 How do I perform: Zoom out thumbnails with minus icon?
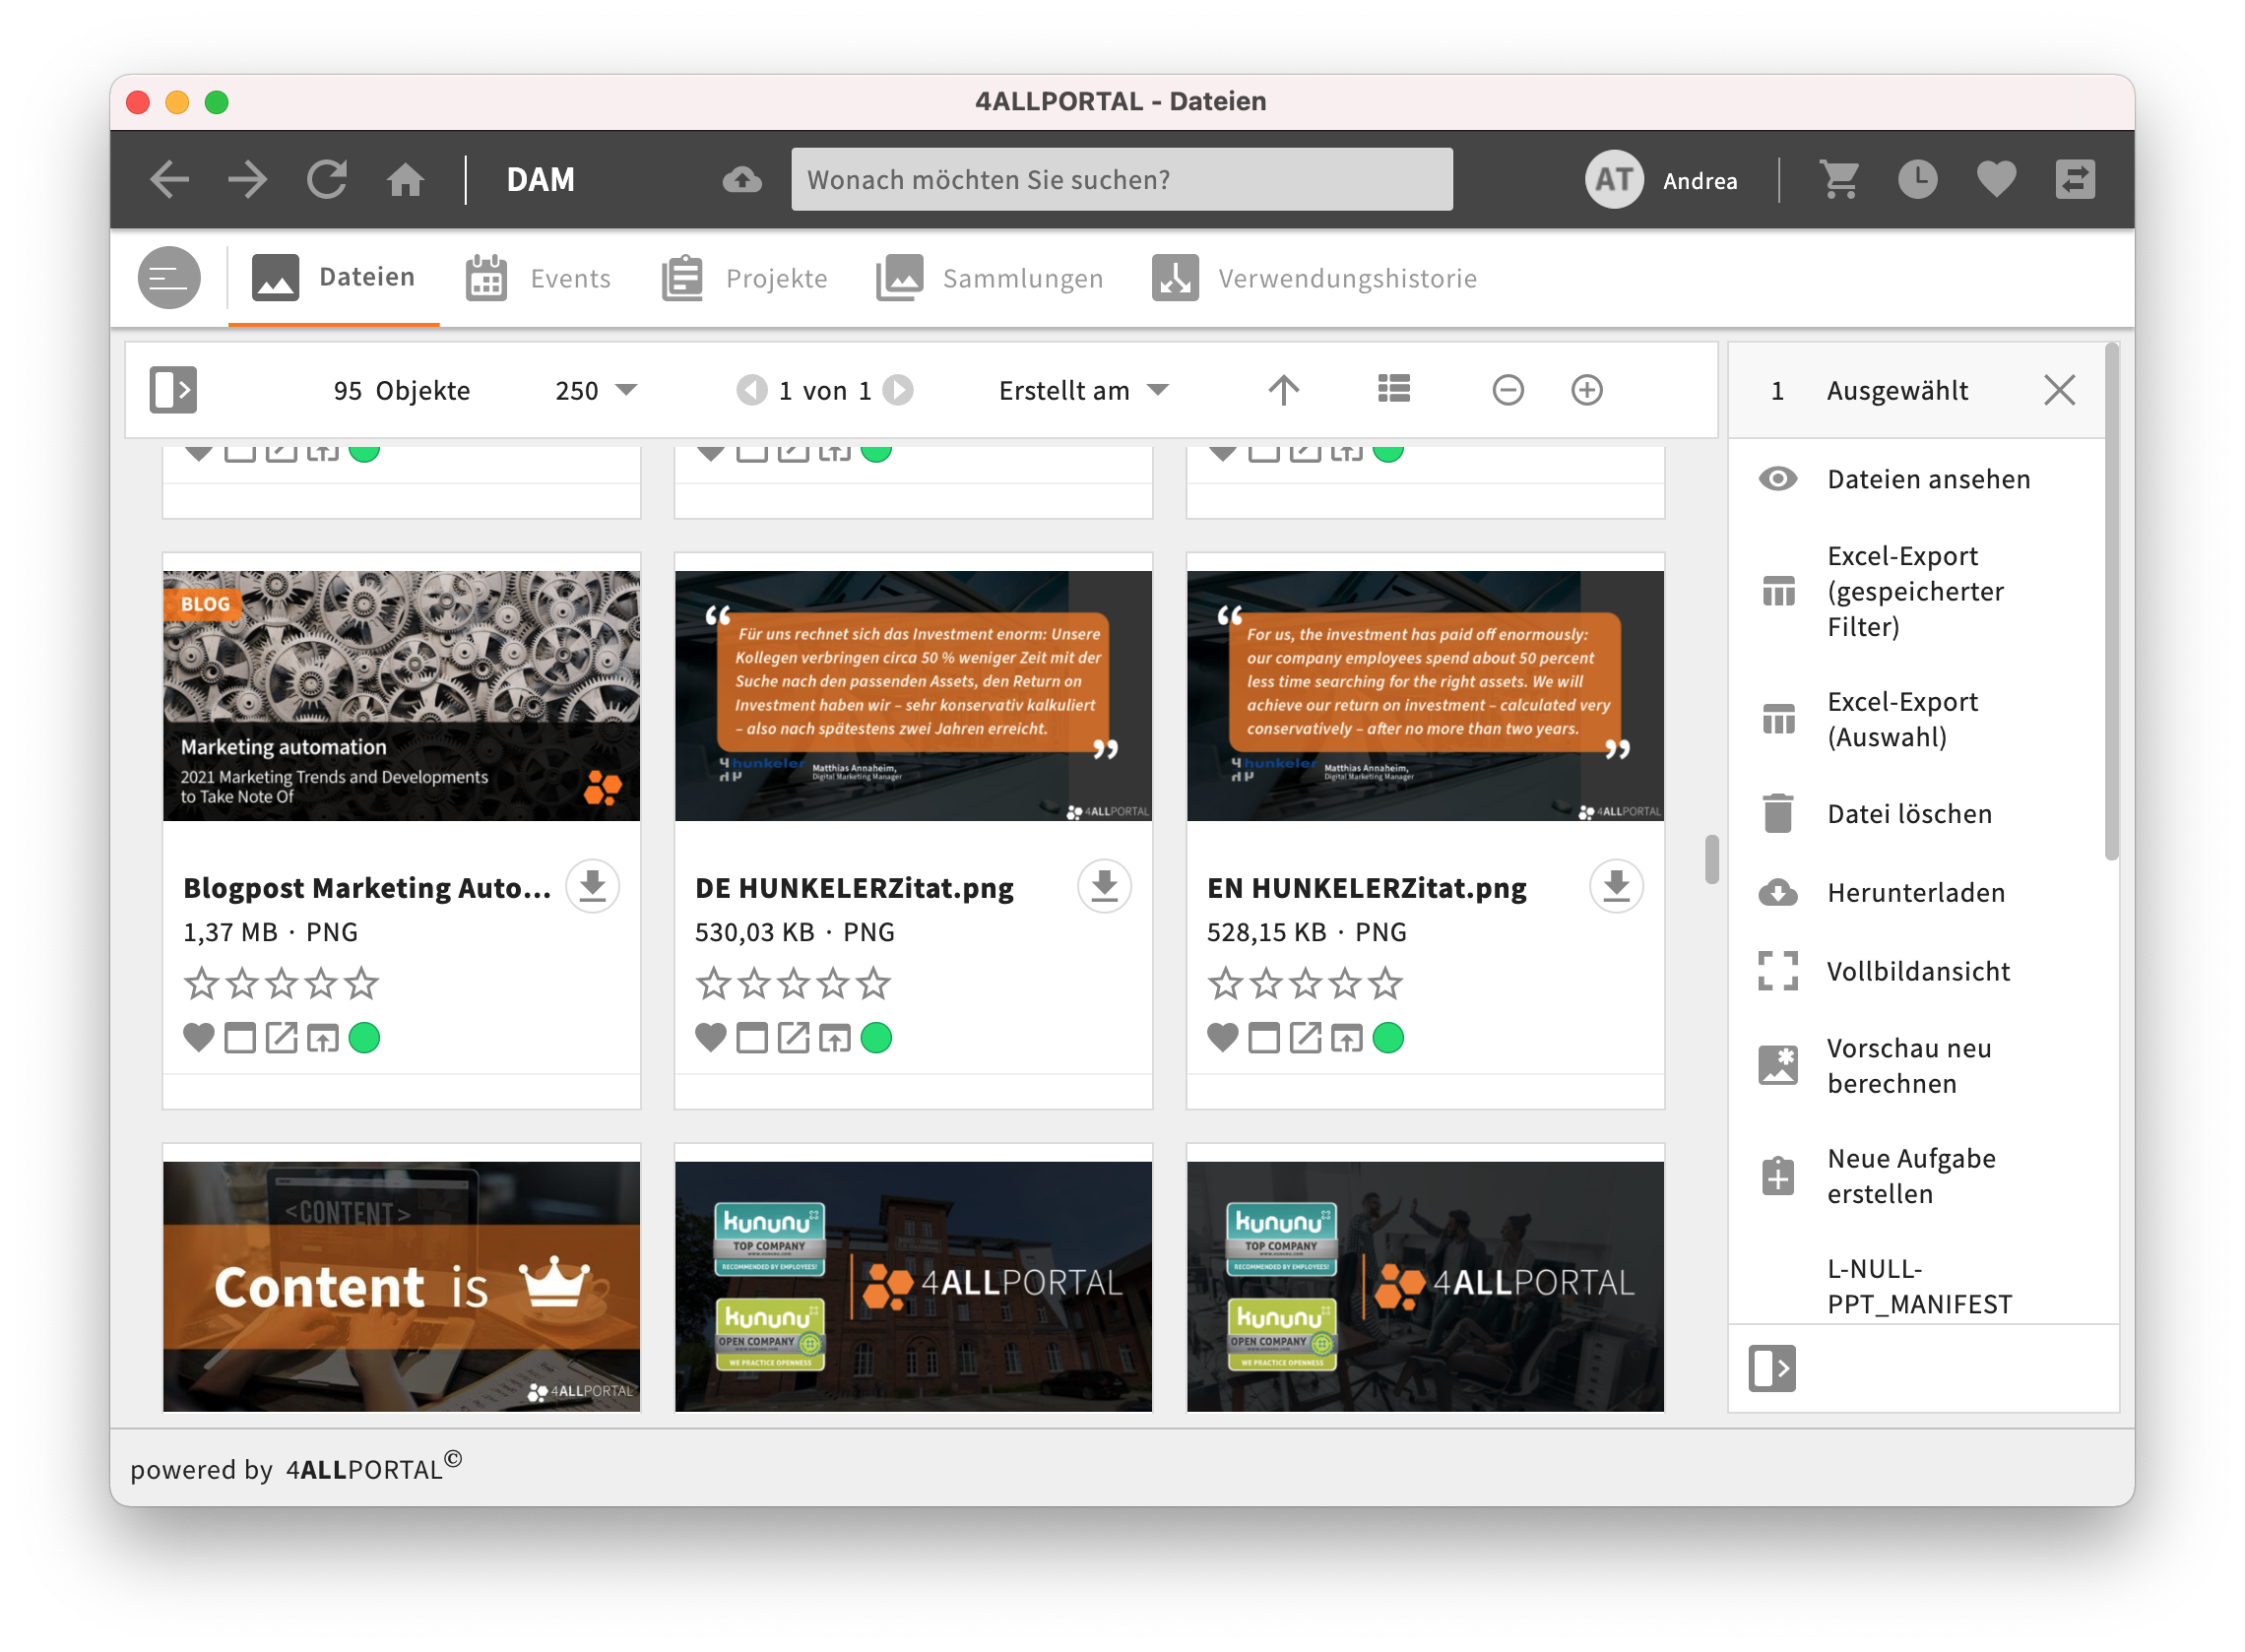coord(1507,389)
